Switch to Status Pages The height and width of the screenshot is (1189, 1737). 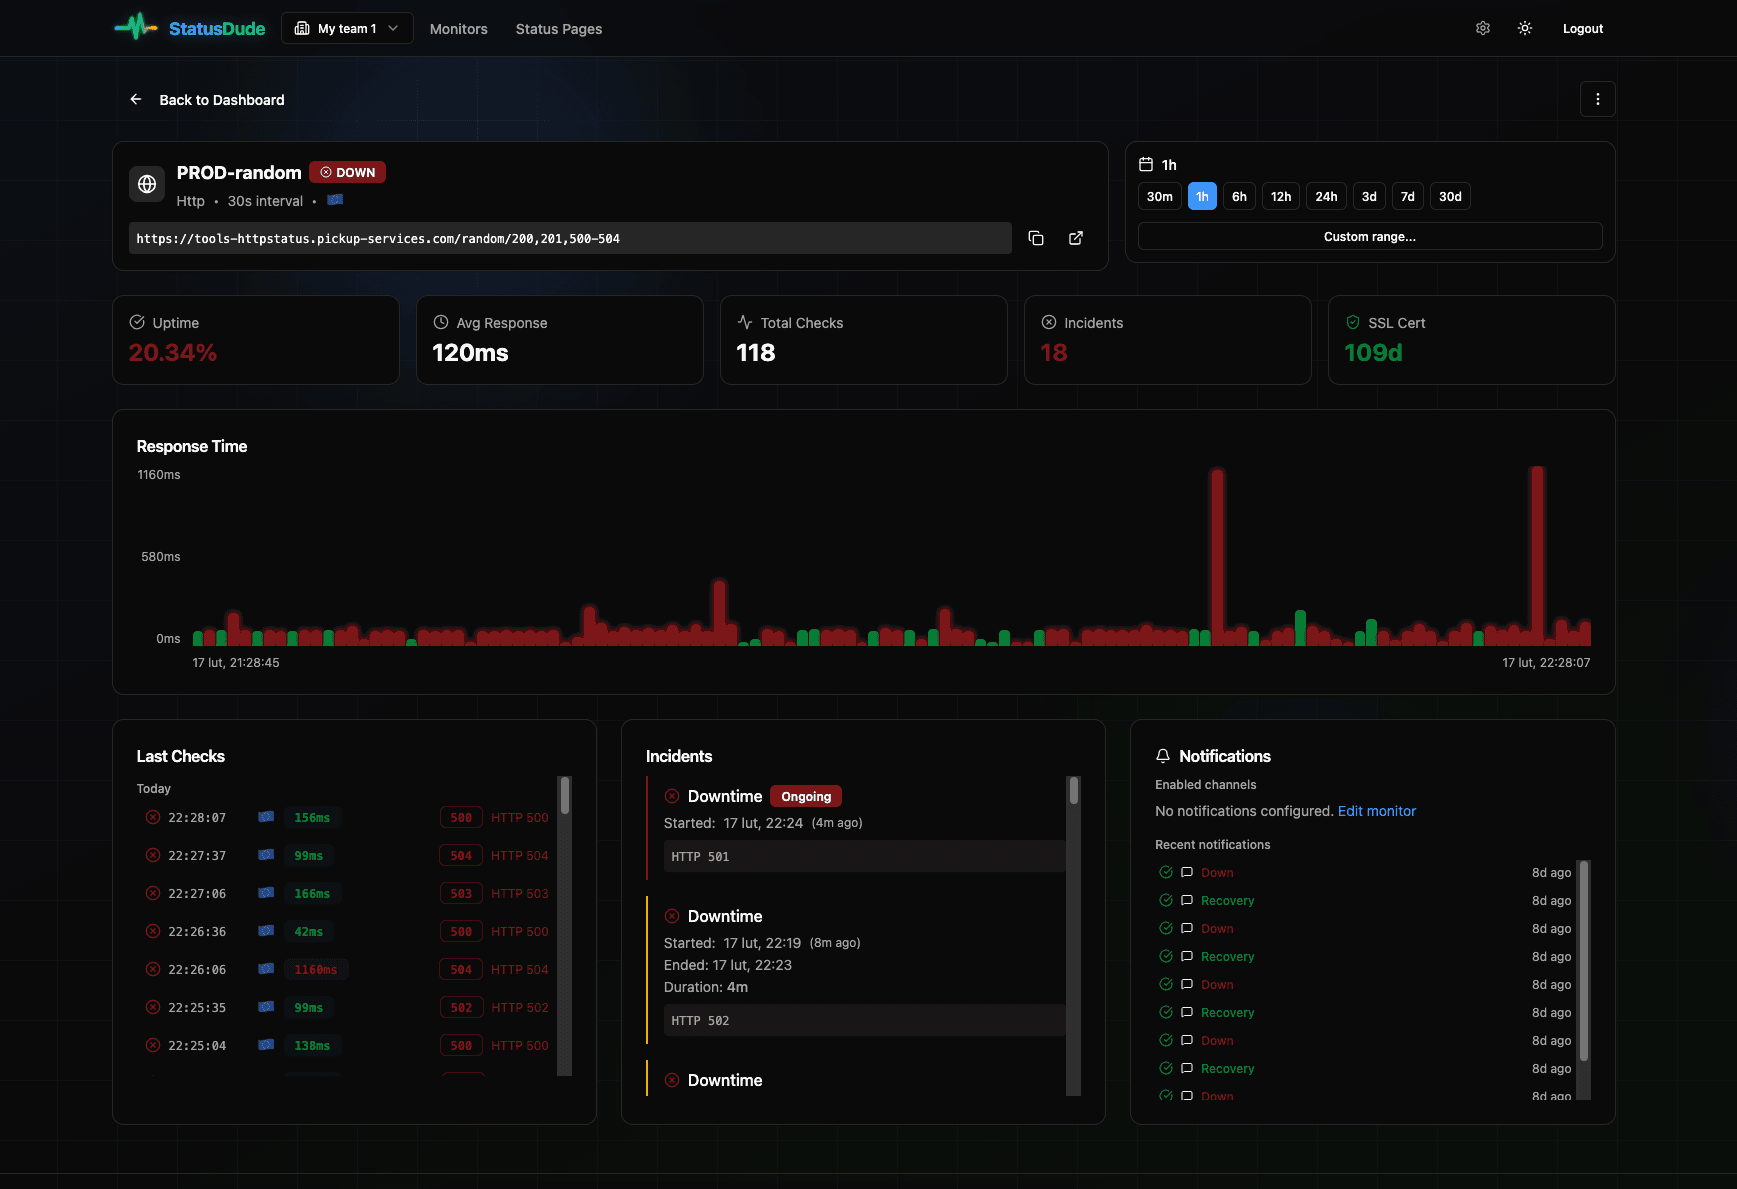tap(558, 29)
